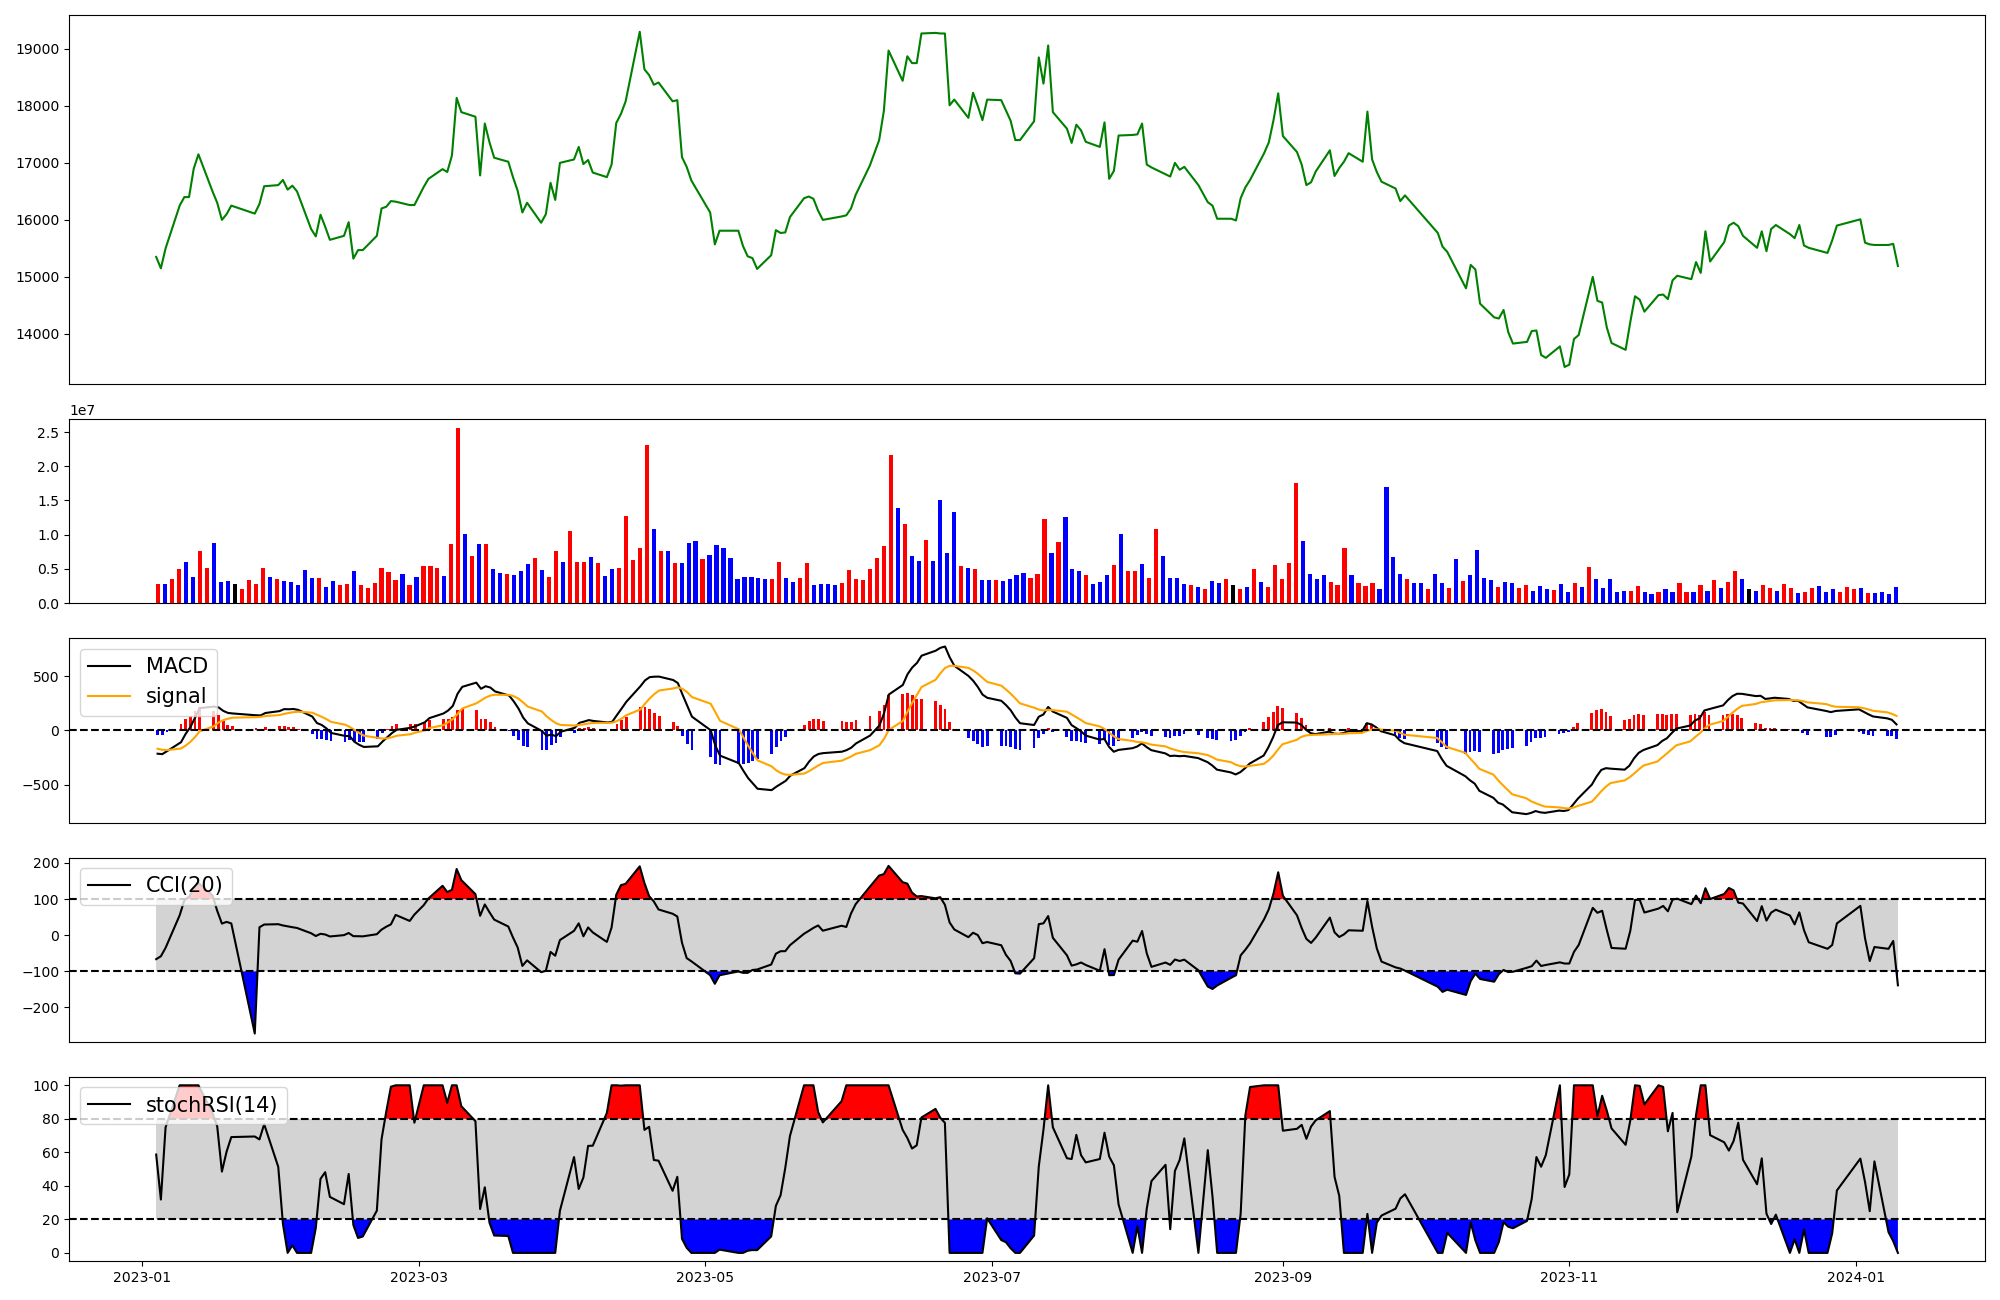This screenshot has height=1300, width=2000.
Task: Click the 2023-11 x-axis date label
Action: click(x=1569, y=1277)
